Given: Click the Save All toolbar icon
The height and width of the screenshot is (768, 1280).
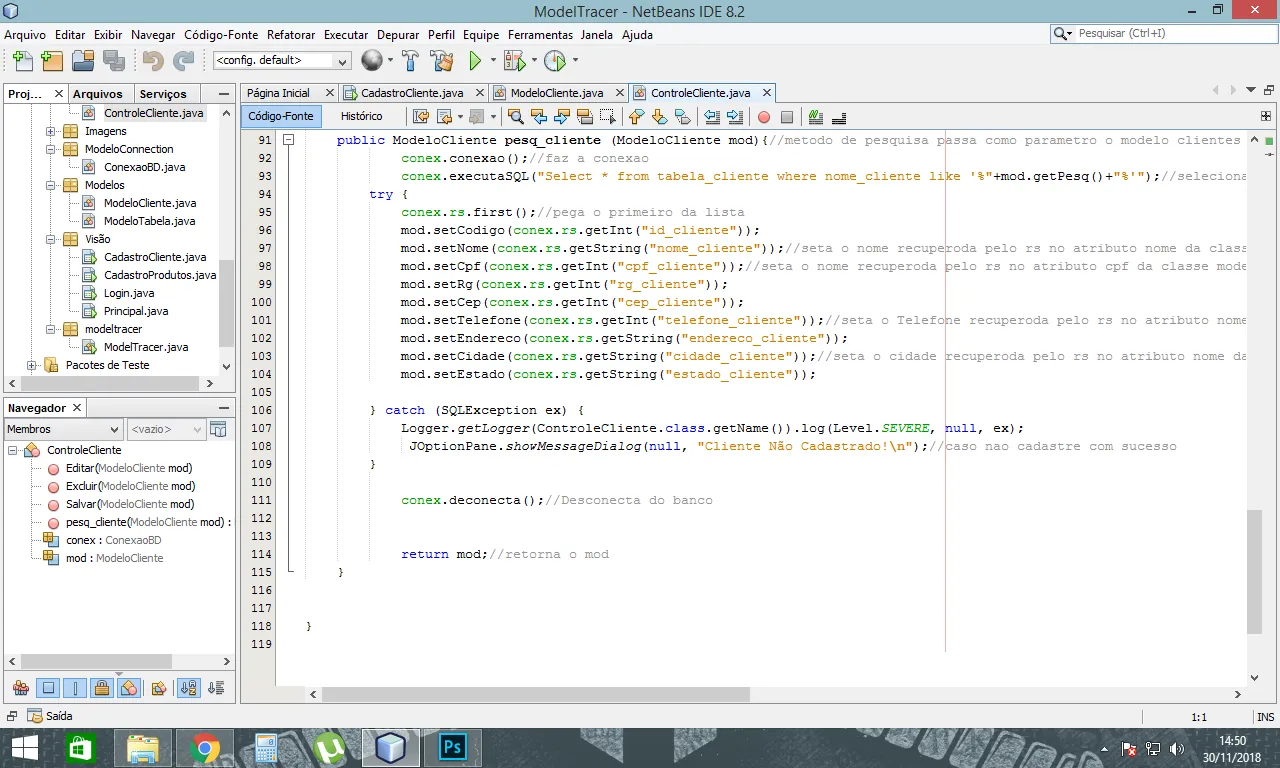Looking at the screenshot, I should pyautogui.click(x=113, y=61).
